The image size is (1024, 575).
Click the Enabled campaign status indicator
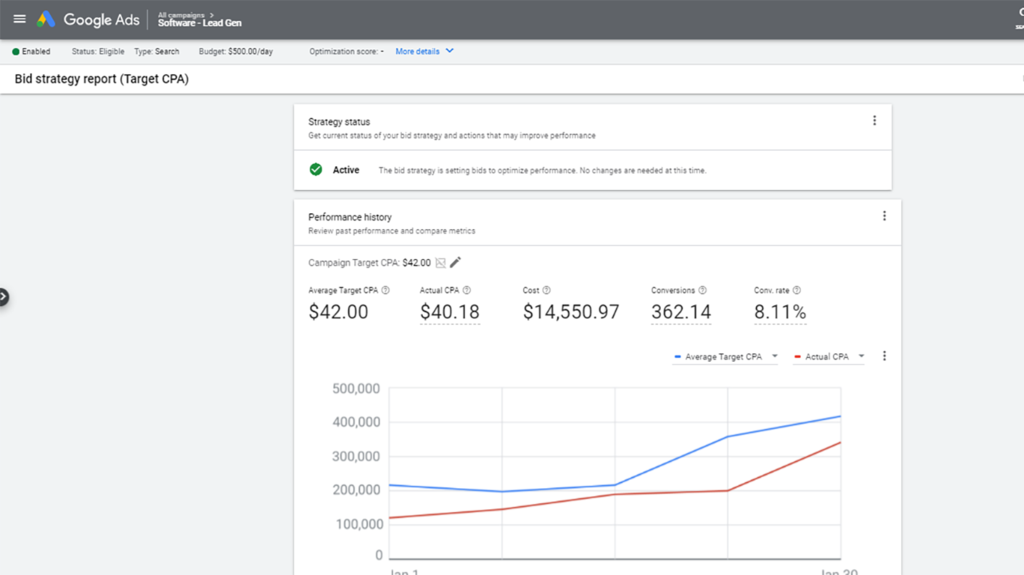tap(31, 51)
